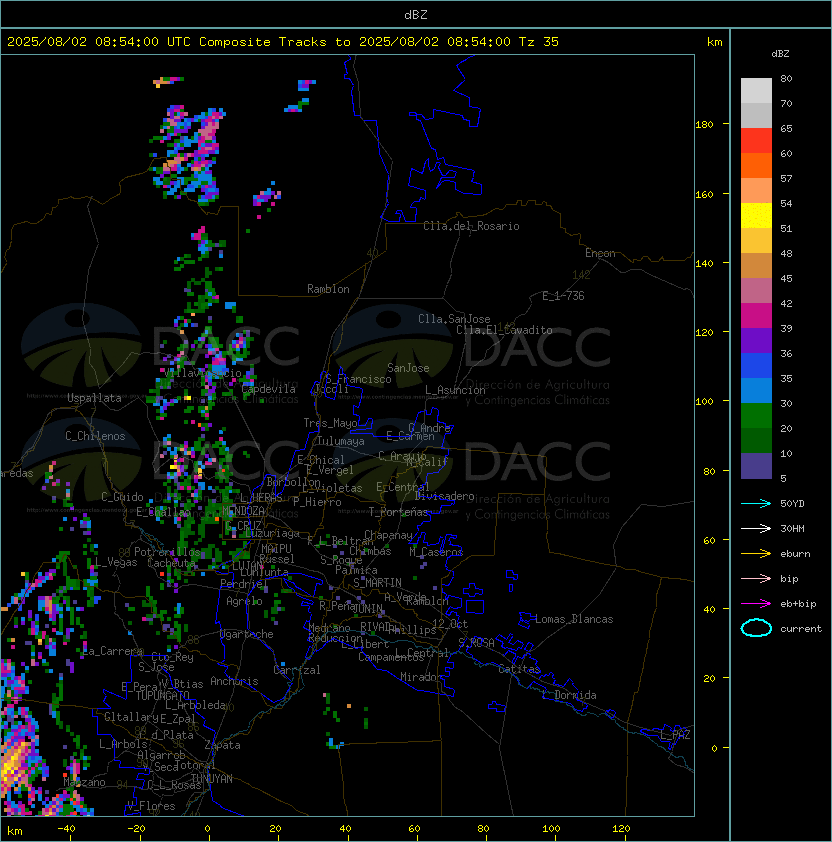This screenshot has width=832, height=842.
Task: Click the 'dBZ' label above the color scale
Action: (780, 54)
